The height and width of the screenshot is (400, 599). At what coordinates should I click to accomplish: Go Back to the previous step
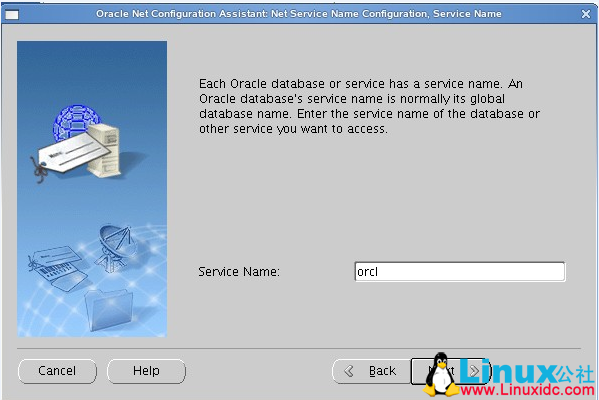point(372,371)
